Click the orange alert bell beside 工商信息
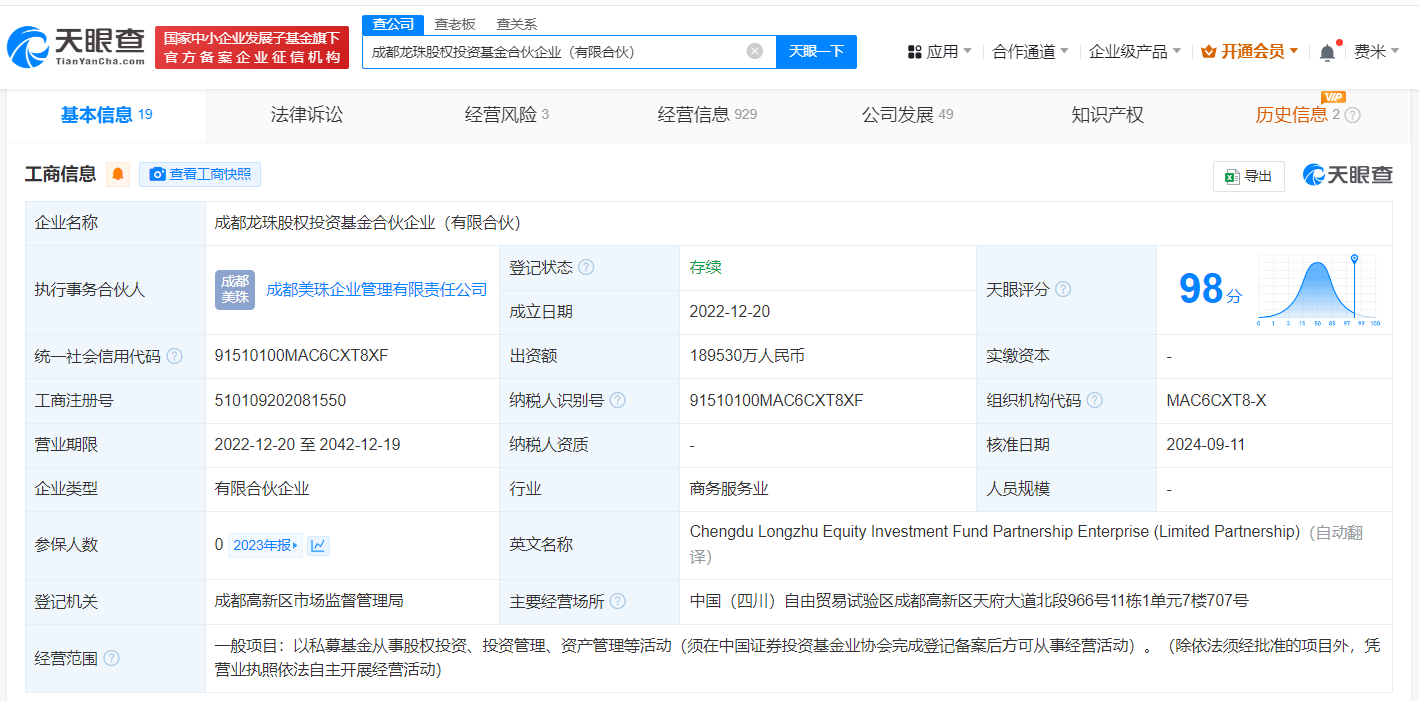The image size is (1419, 701). pos(117,174)
